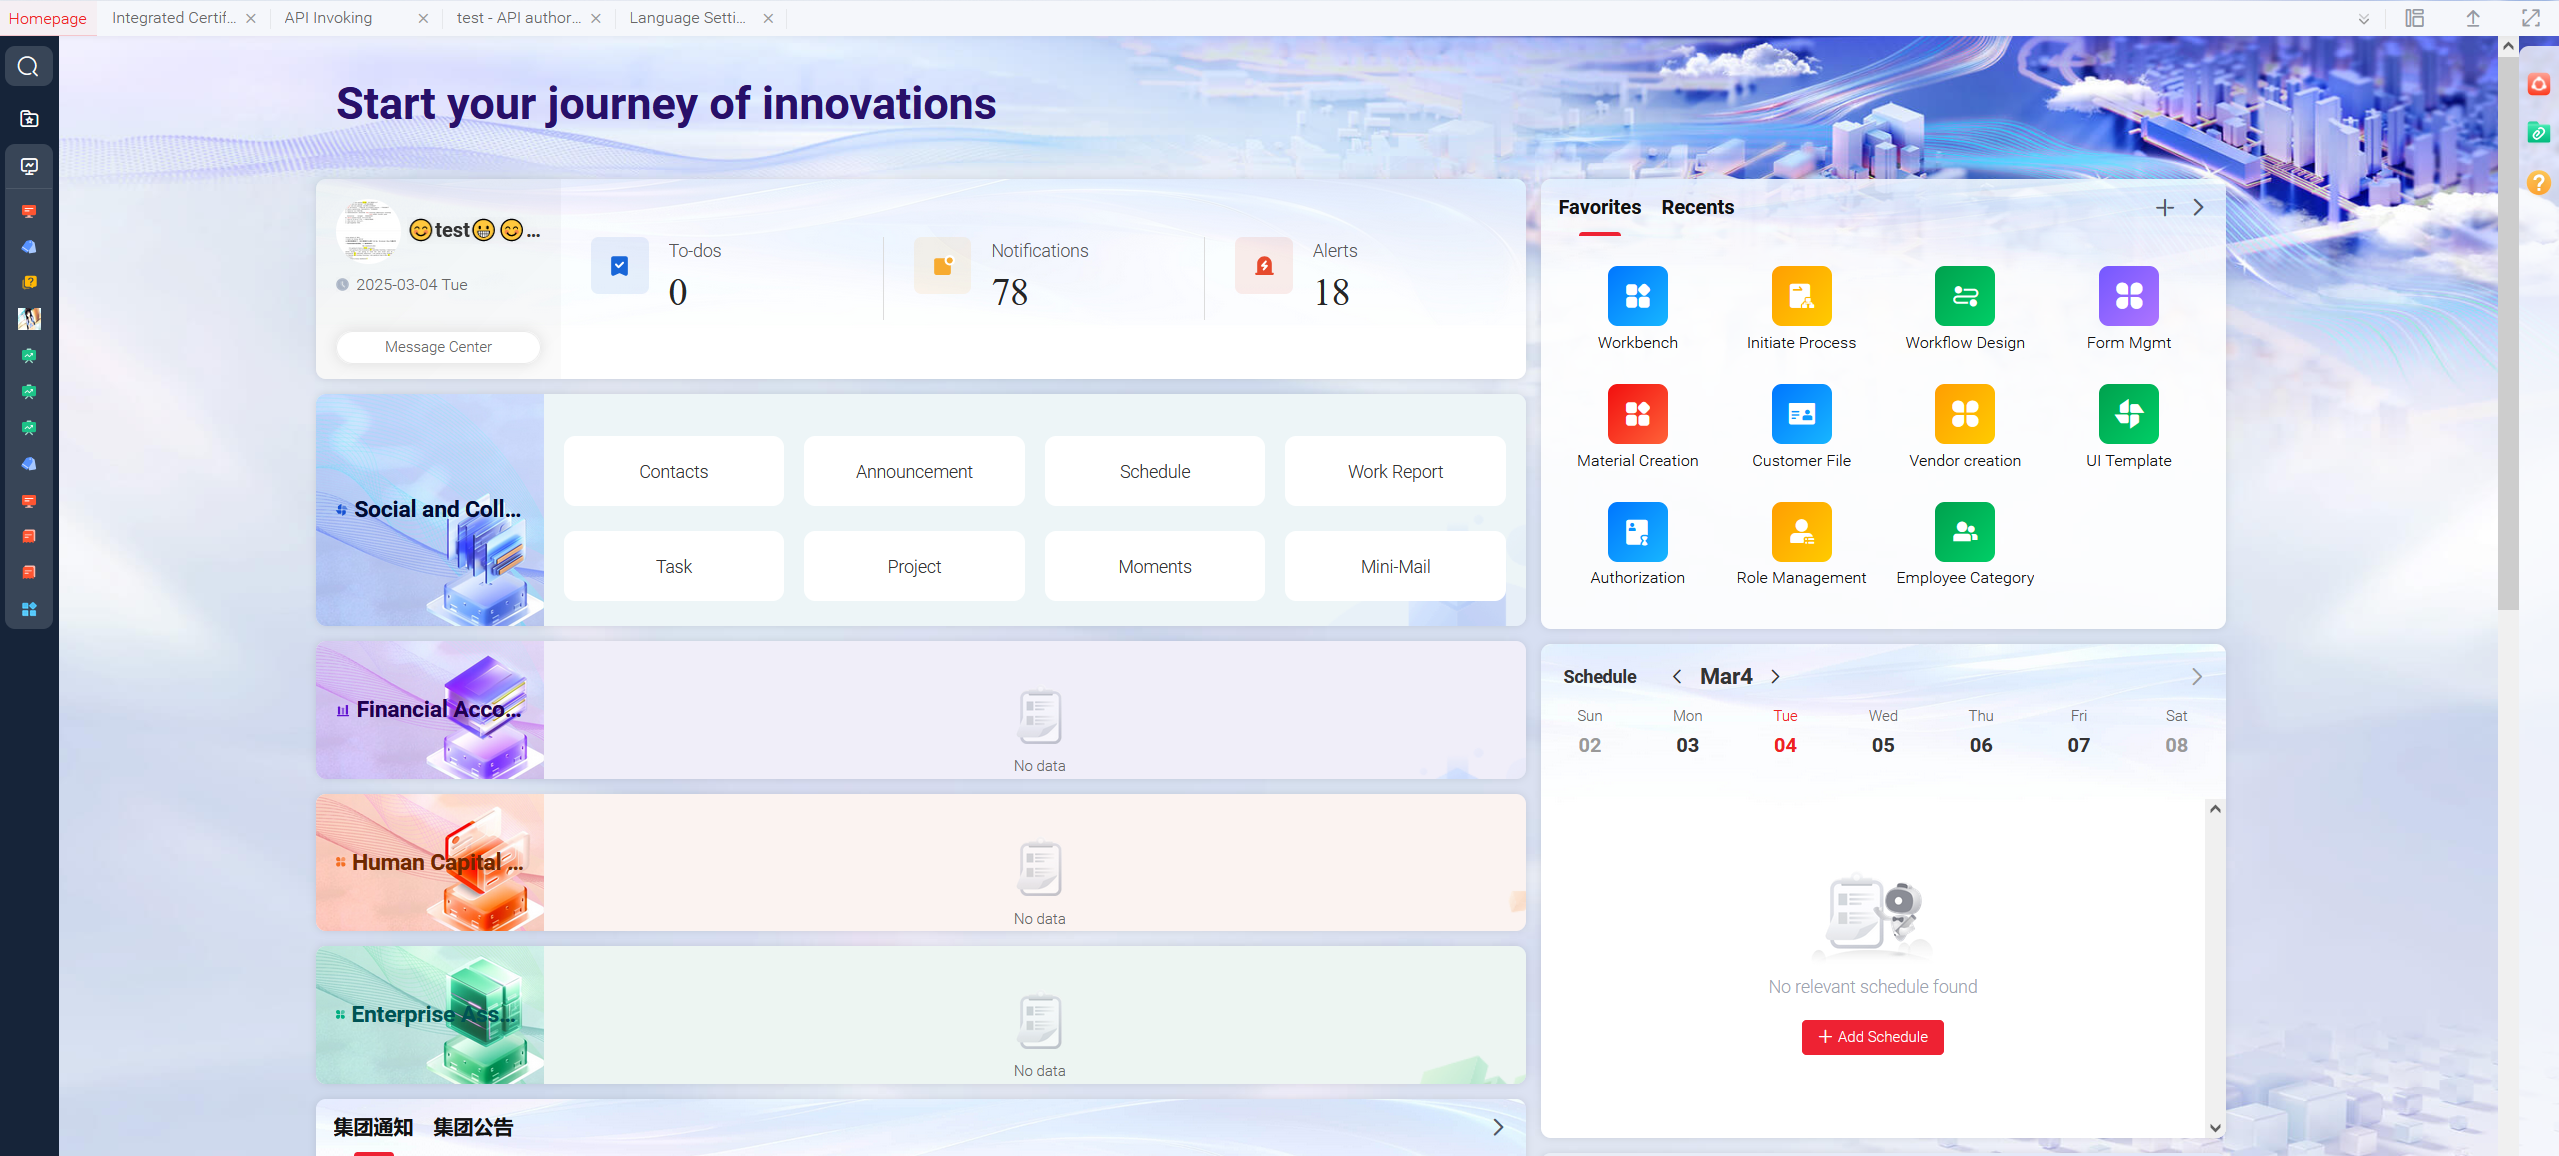Go to the previous schedule week

tap(1677, 677)
